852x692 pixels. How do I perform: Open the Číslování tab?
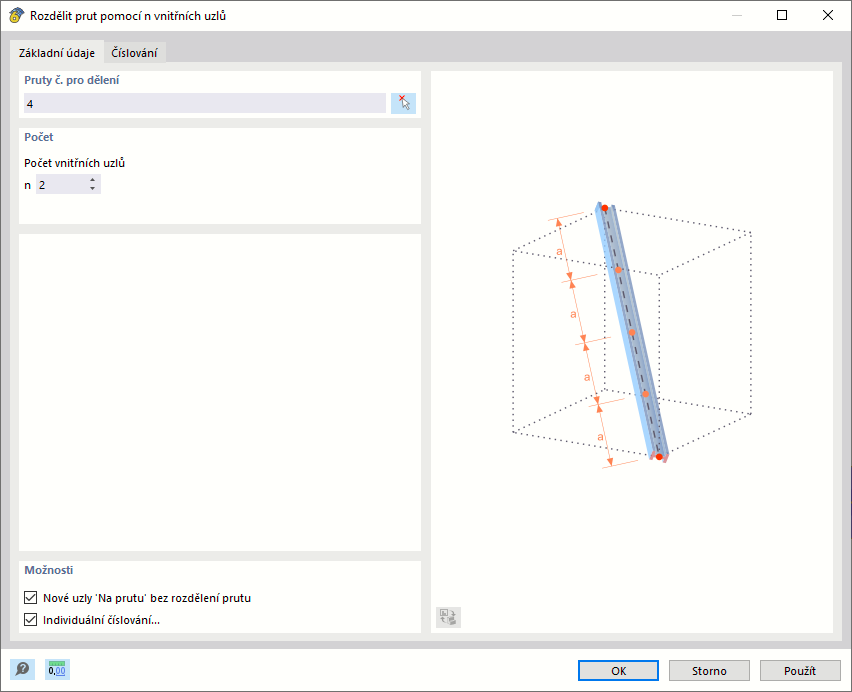[134, 53]
